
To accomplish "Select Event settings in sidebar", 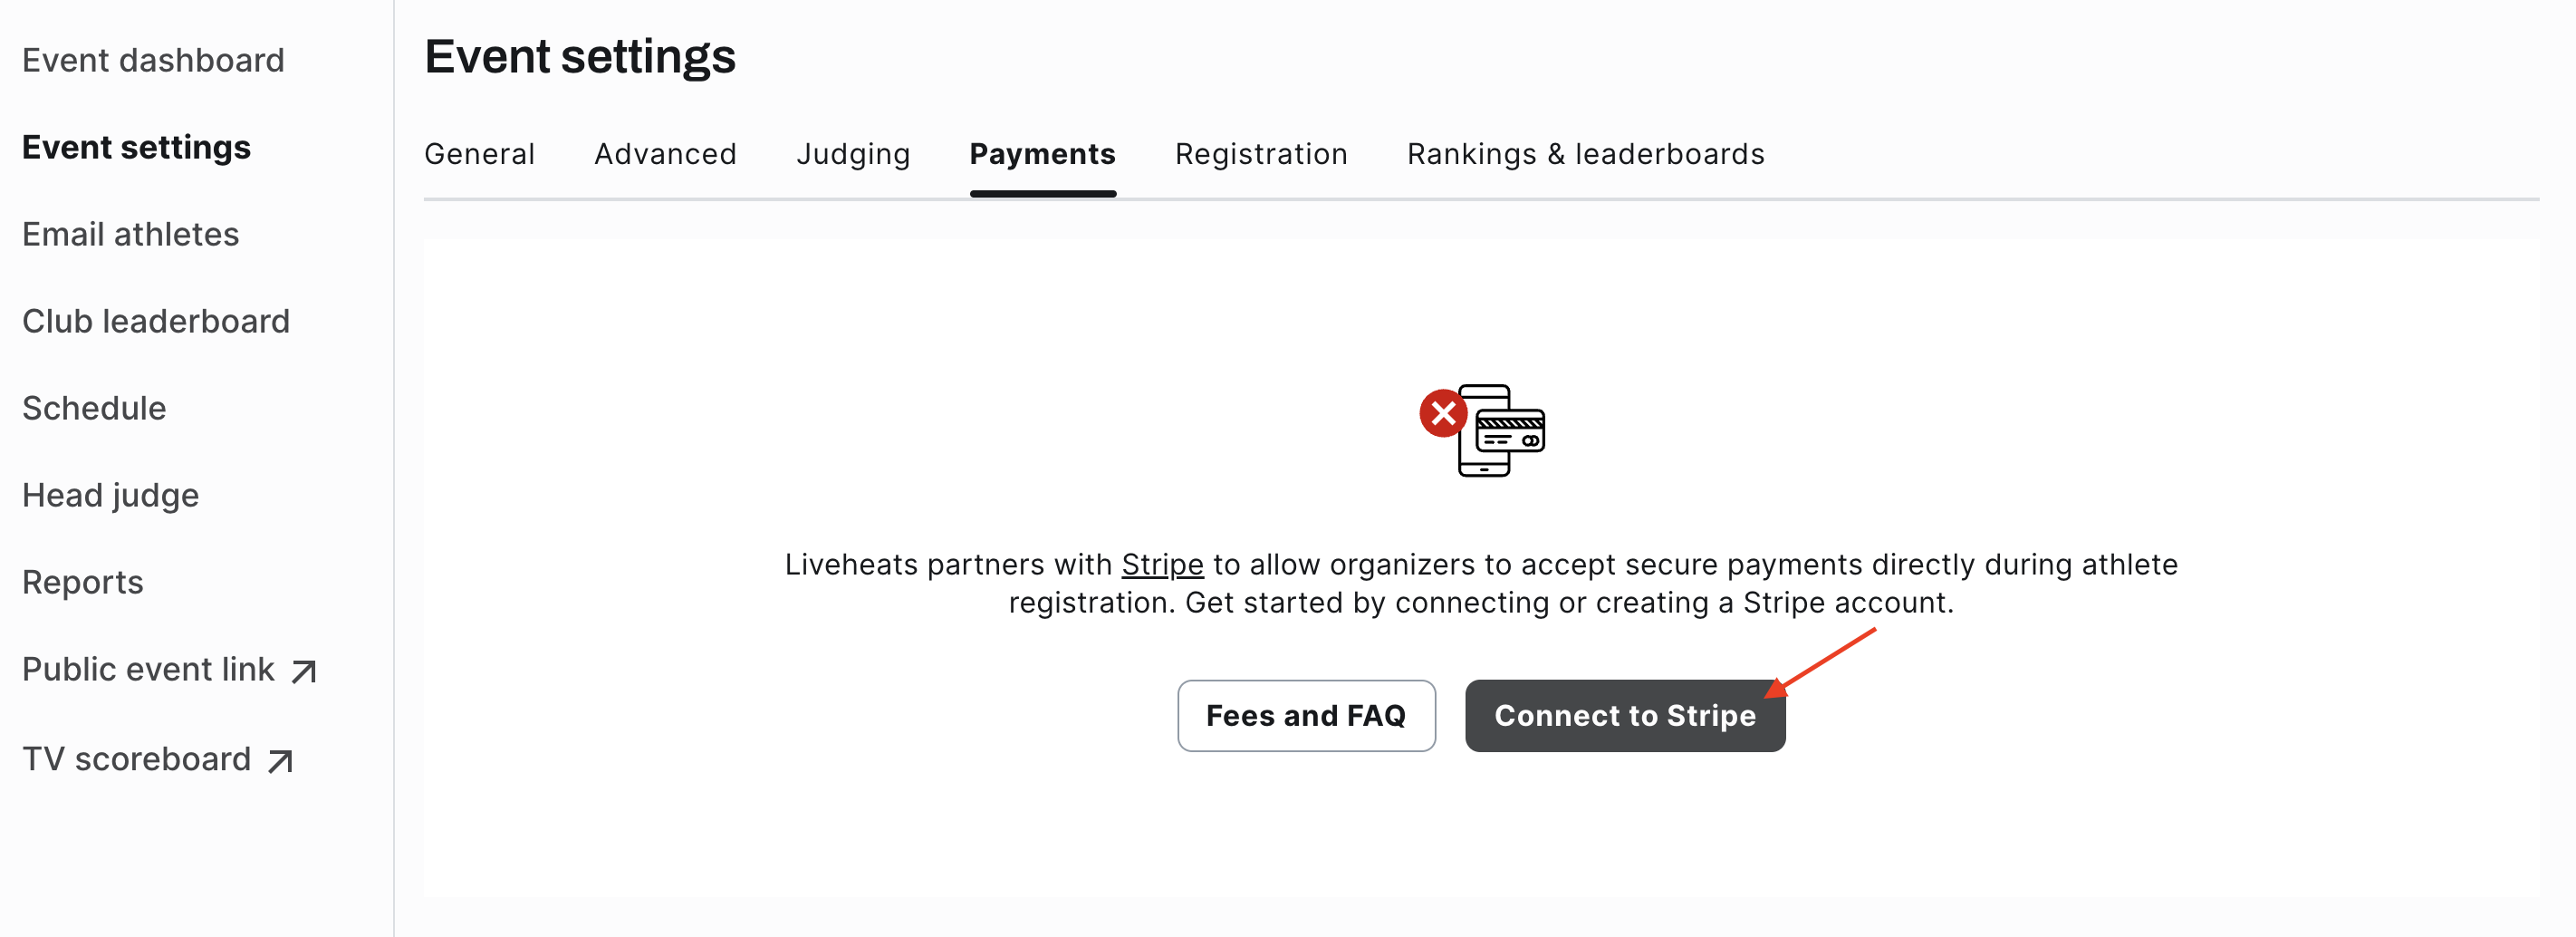I will 136,147.
